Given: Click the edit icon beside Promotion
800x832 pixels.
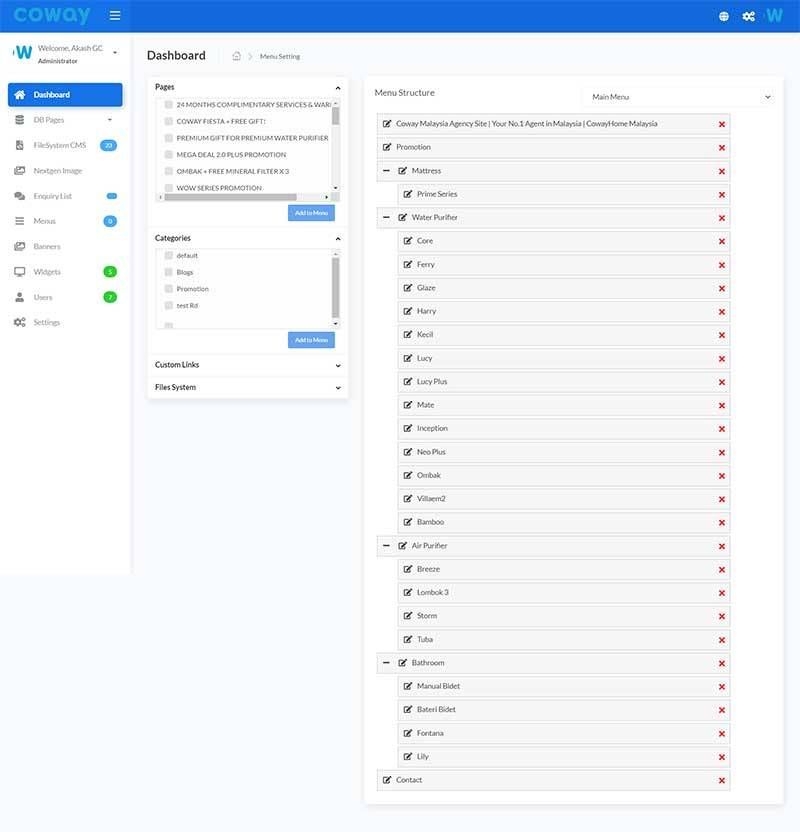Looking at the screenshot, I should click(387, 147).
